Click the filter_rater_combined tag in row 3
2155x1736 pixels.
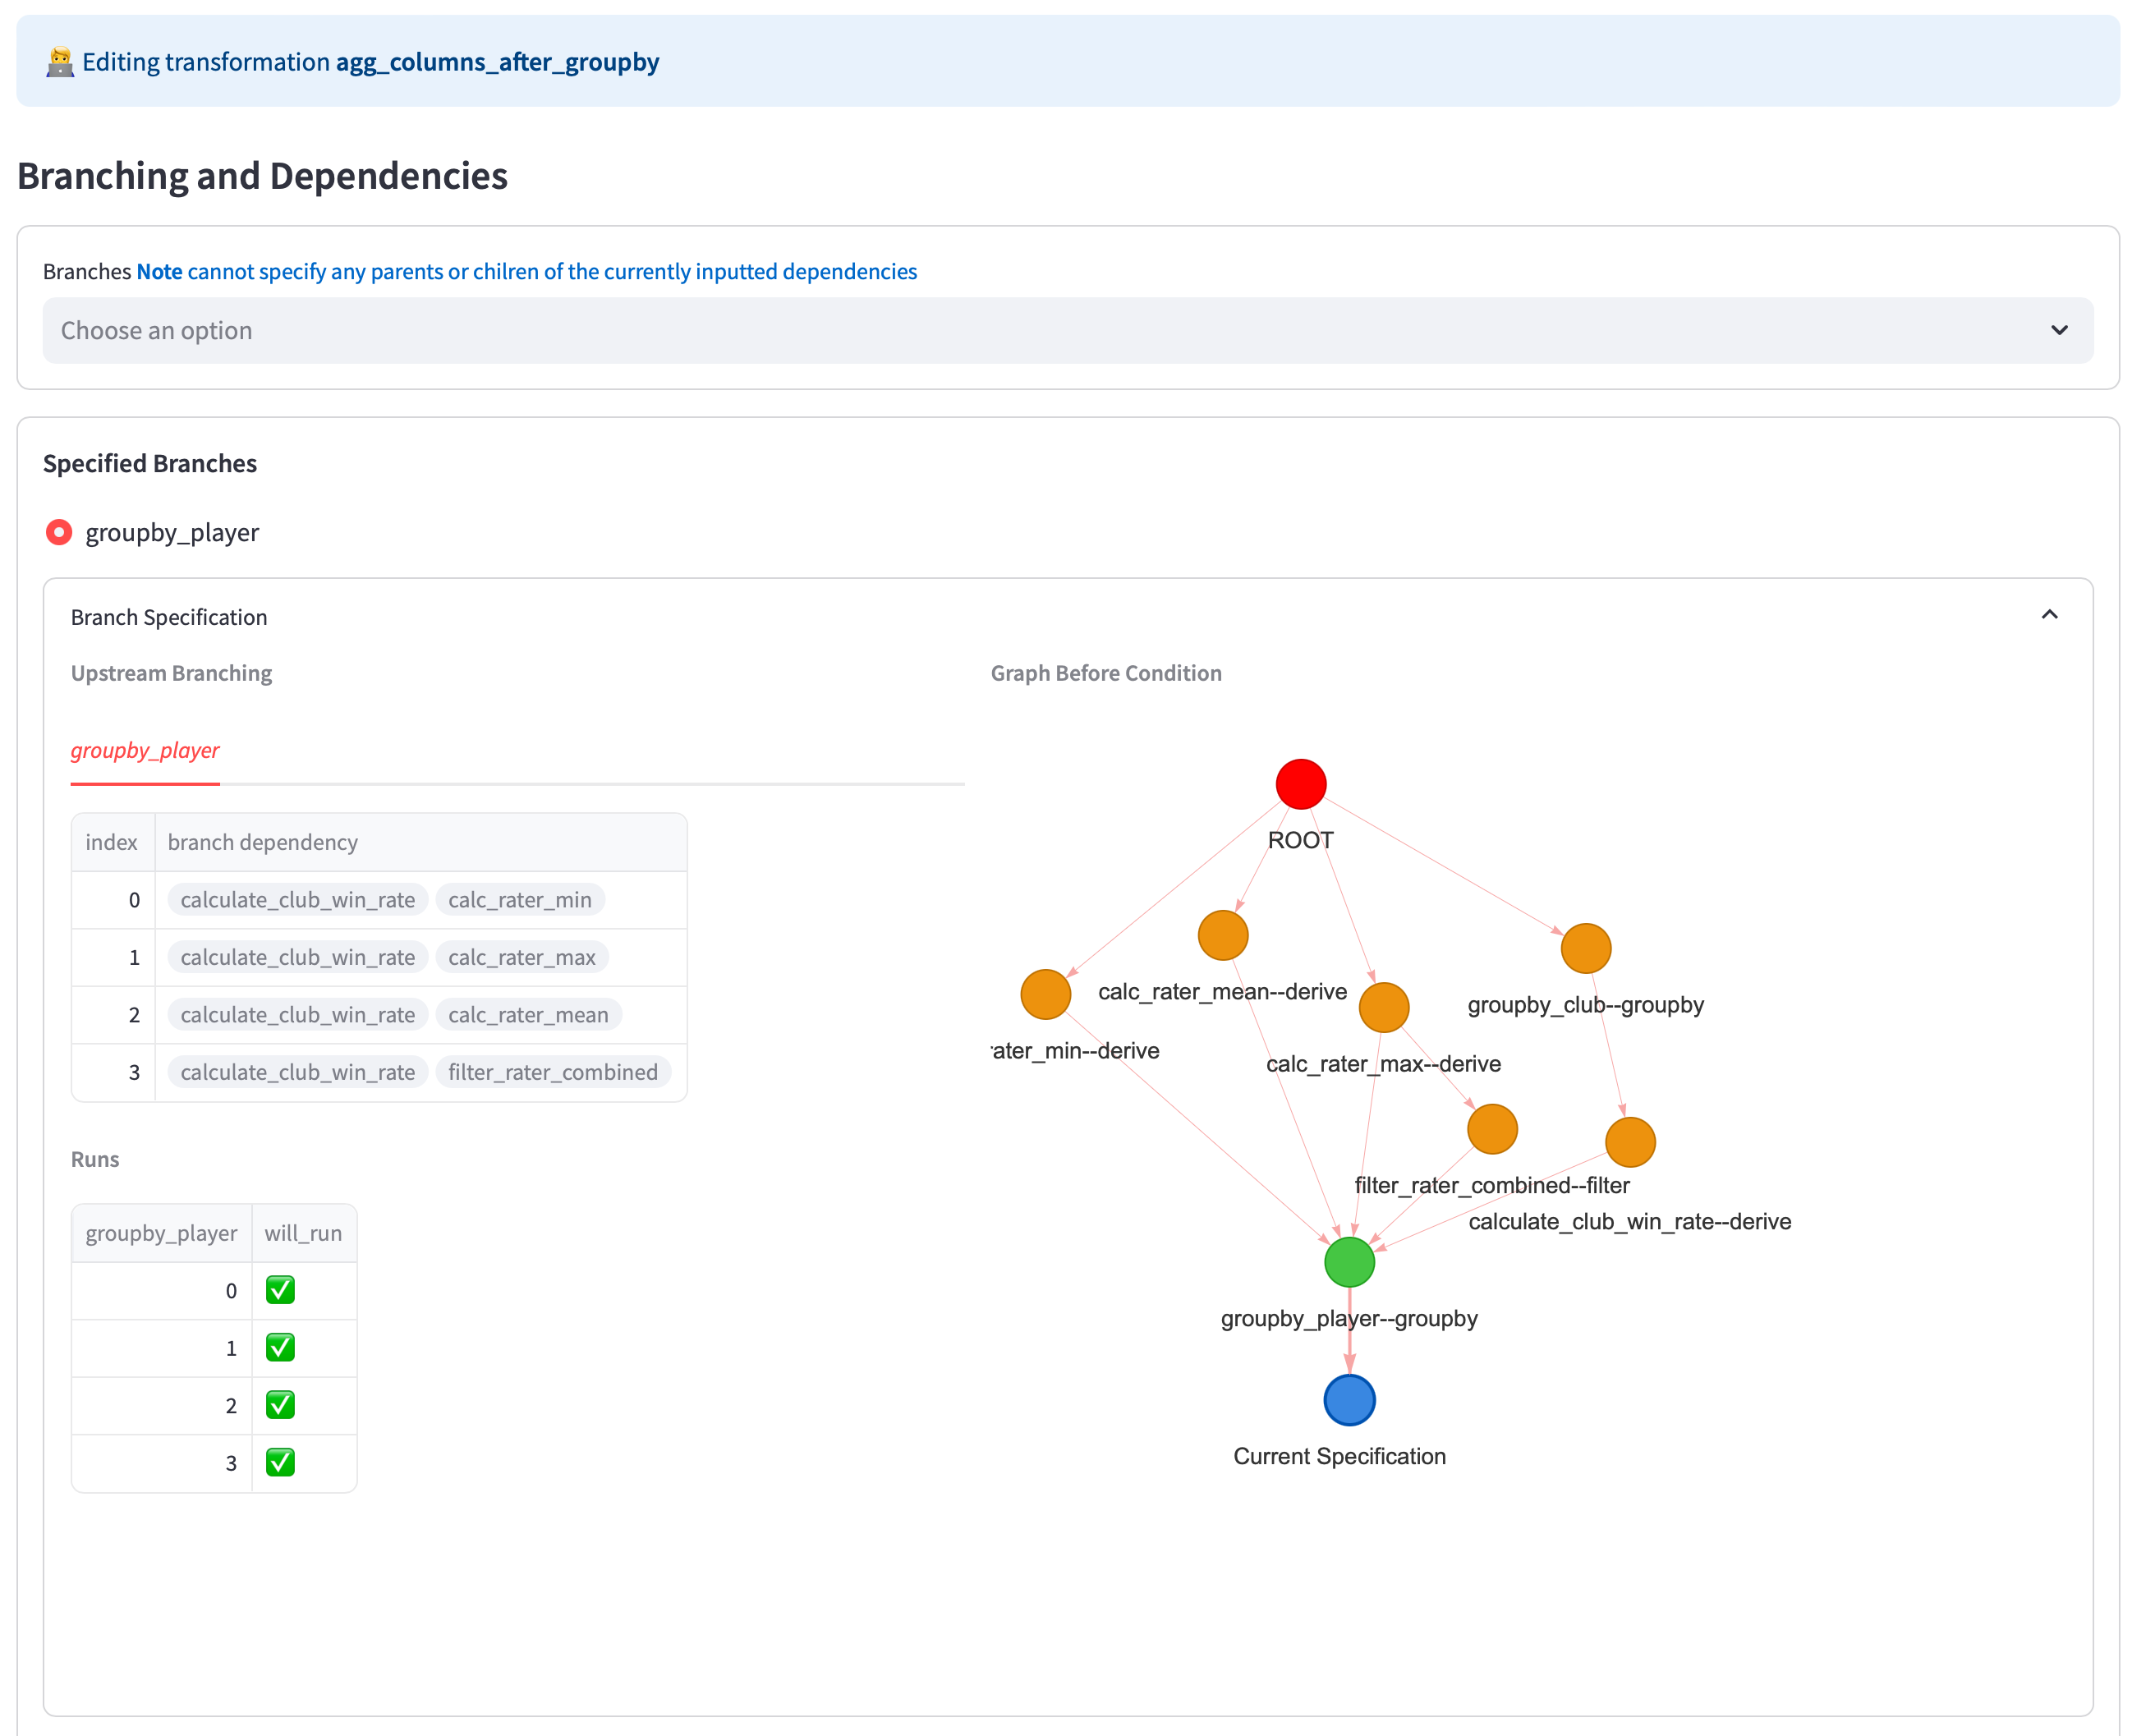552,1072
